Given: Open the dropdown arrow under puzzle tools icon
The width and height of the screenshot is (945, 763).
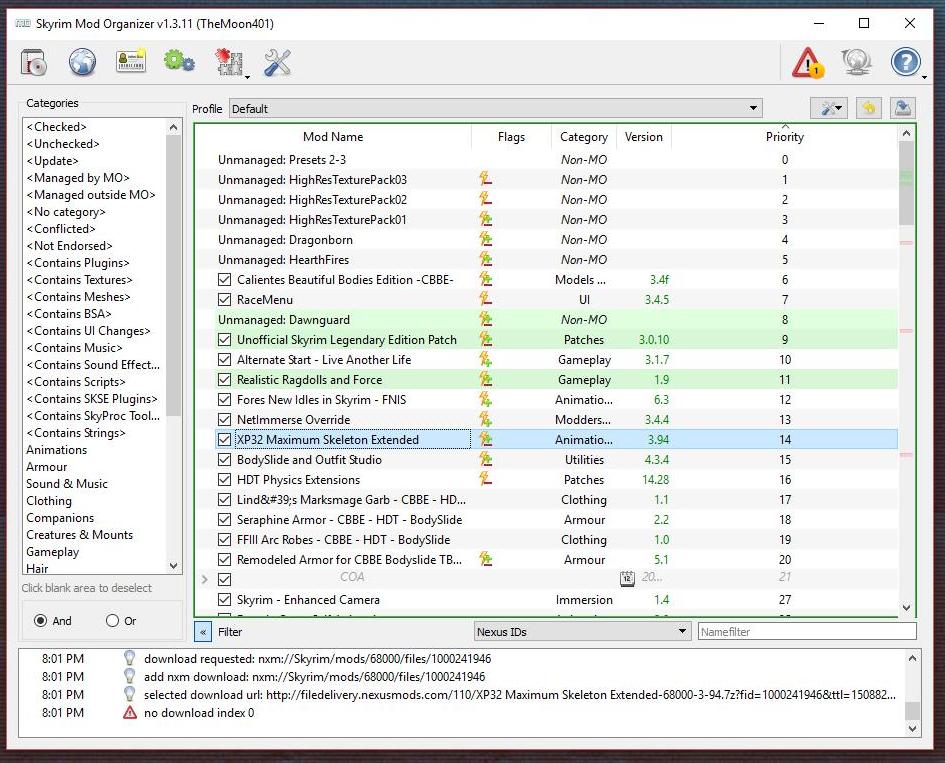Looking at the screenshot, I should (x=247, y=77).
